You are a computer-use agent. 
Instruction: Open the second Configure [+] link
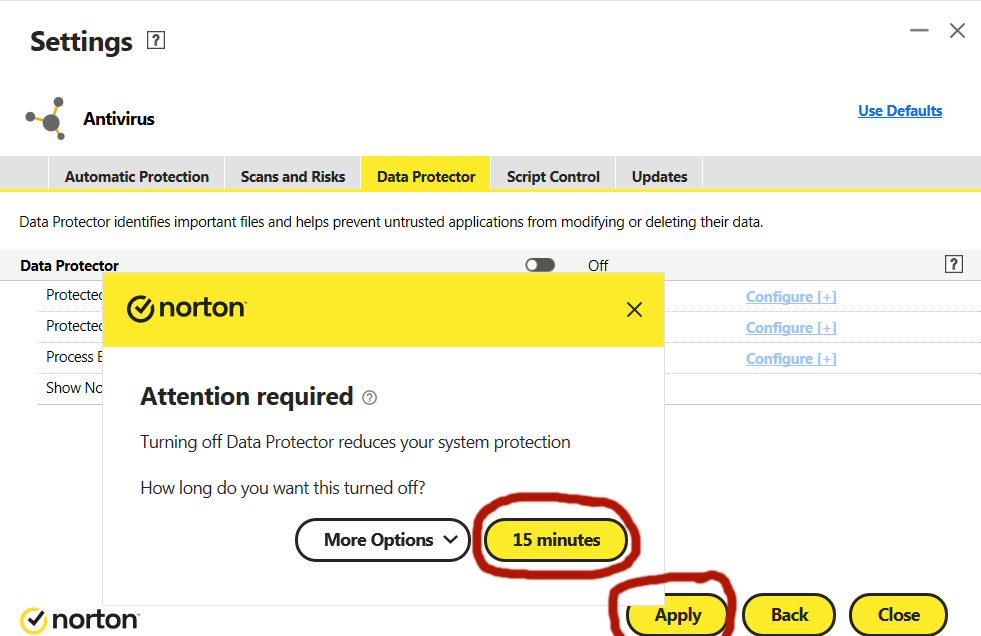tap(791, 328)
